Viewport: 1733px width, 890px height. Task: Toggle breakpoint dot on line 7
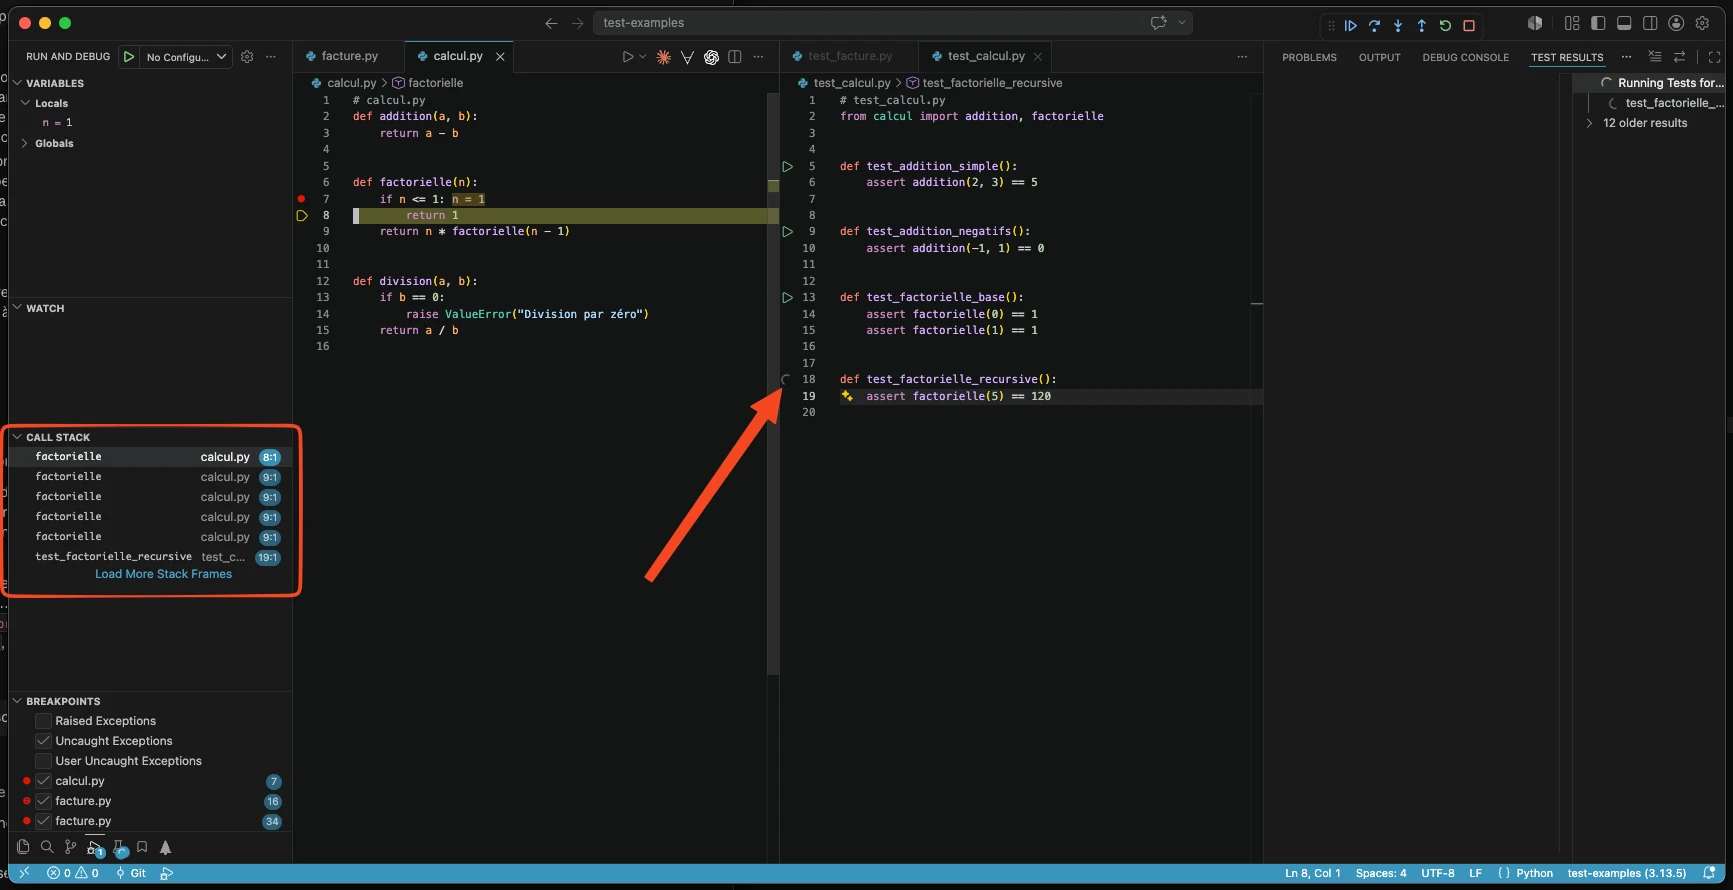coord(301,199)
